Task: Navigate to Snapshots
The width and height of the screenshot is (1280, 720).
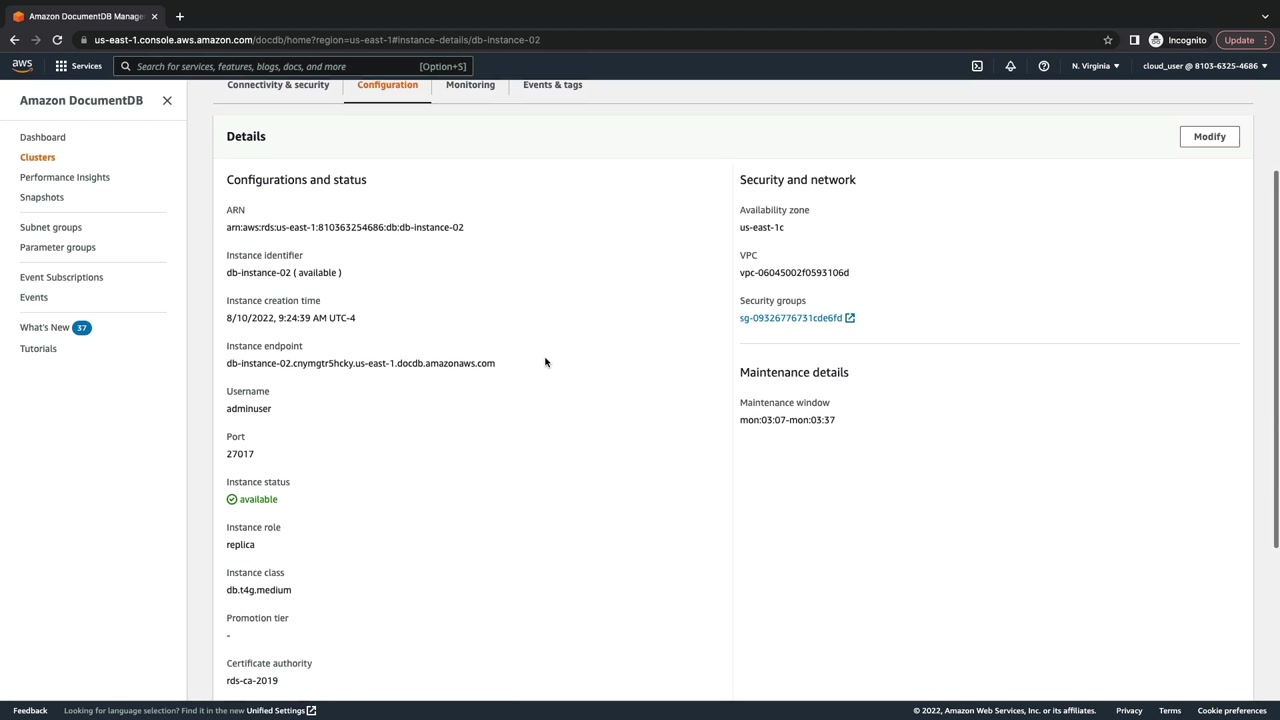Action: point(42,197)
